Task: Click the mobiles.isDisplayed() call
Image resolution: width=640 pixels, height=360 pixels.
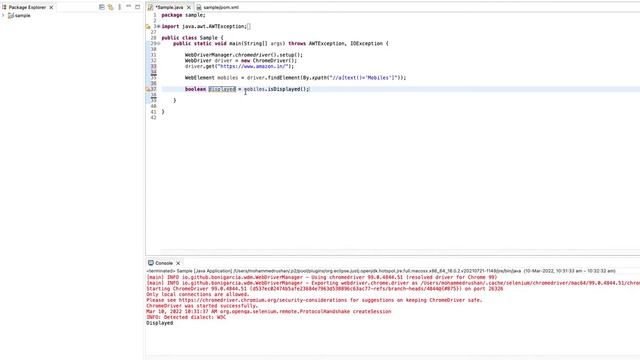Action: [277, 89]
